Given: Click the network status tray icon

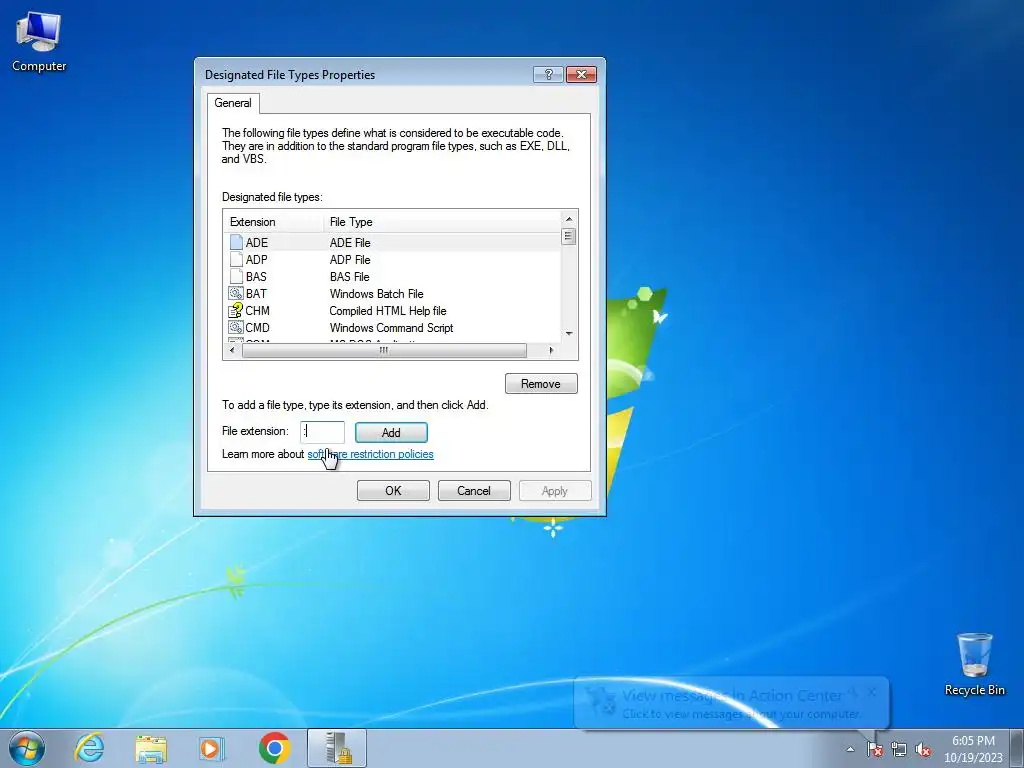Looking at the screenshot, I should (899, 749).
